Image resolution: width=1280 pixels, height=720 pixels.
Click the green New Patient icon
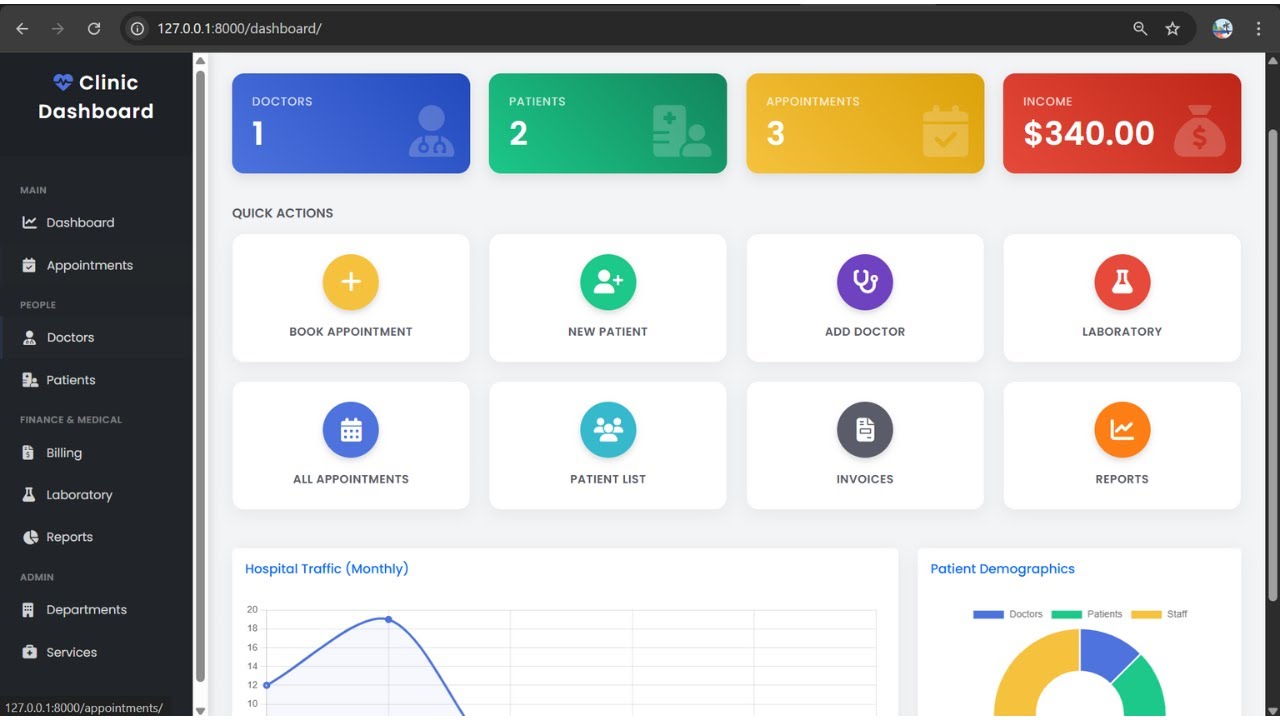[608, 282]
